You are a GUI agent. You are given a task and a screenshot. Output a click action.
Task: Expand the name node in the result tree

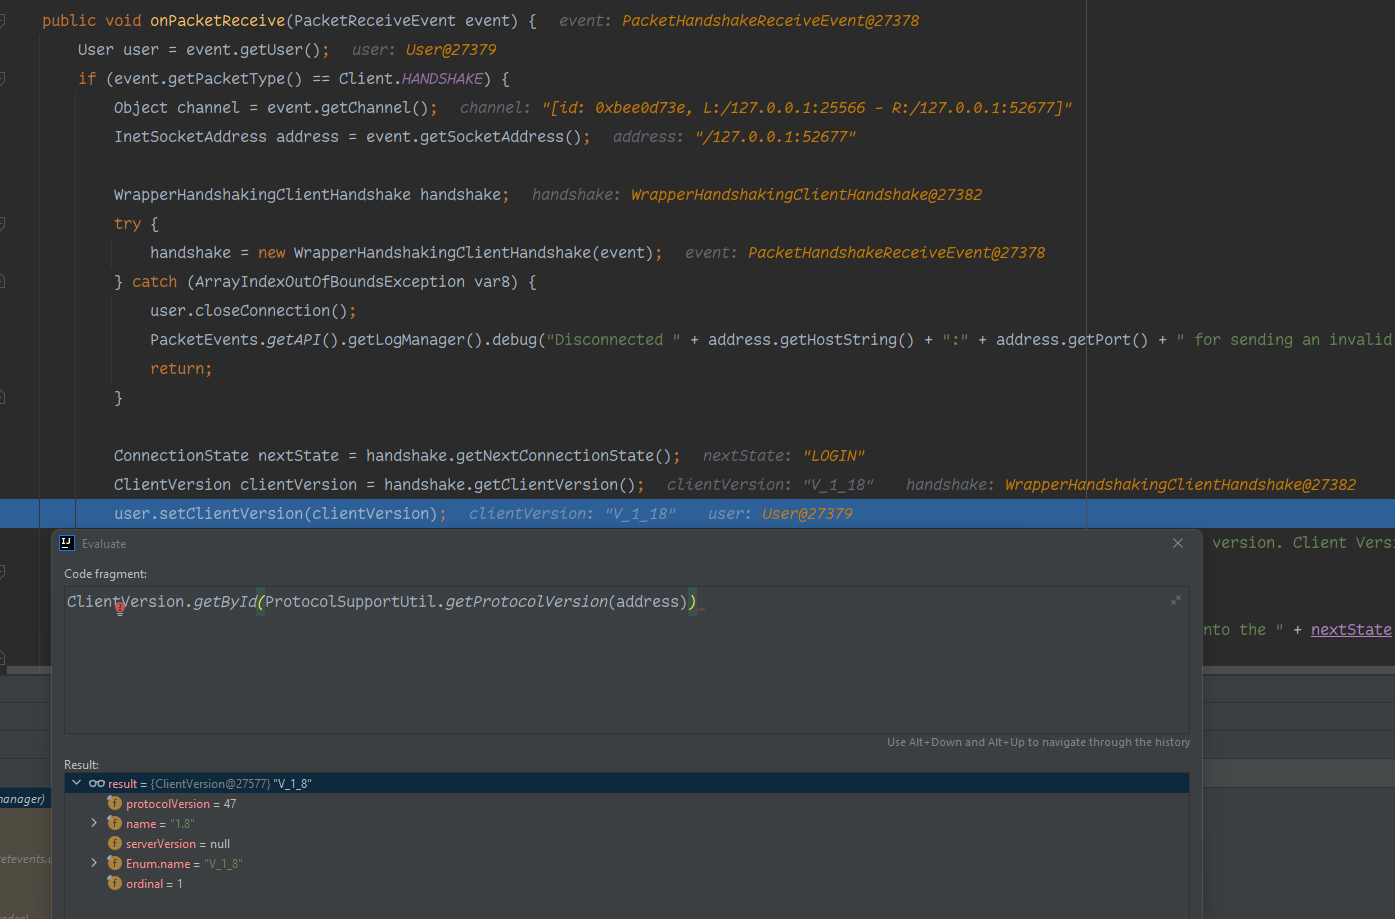coord(94,822)
